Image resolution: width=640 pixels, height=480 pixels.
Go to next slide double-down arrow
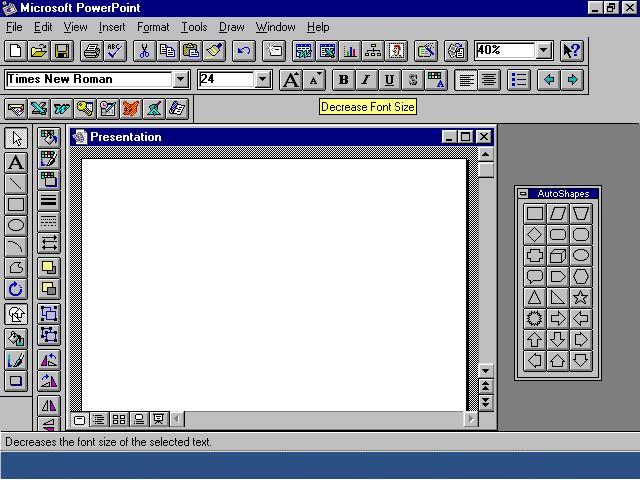coord(486,403)
